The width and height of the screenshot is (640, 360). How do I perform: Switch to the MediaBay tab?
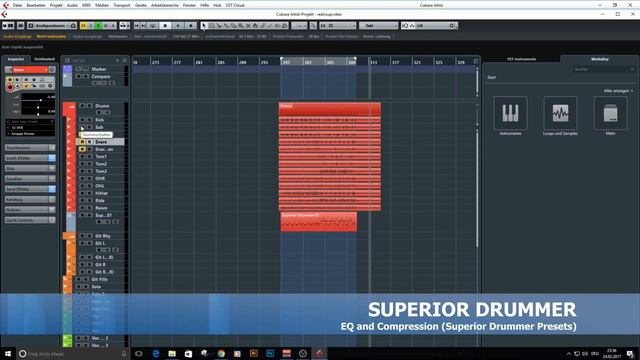[600, 59]
